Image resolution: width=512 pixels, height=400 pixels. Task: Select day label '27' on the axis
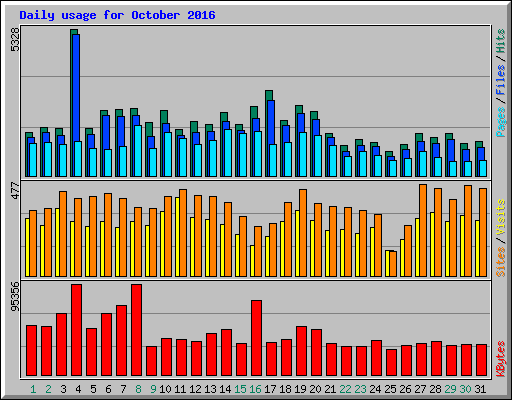tap(420, 389)
